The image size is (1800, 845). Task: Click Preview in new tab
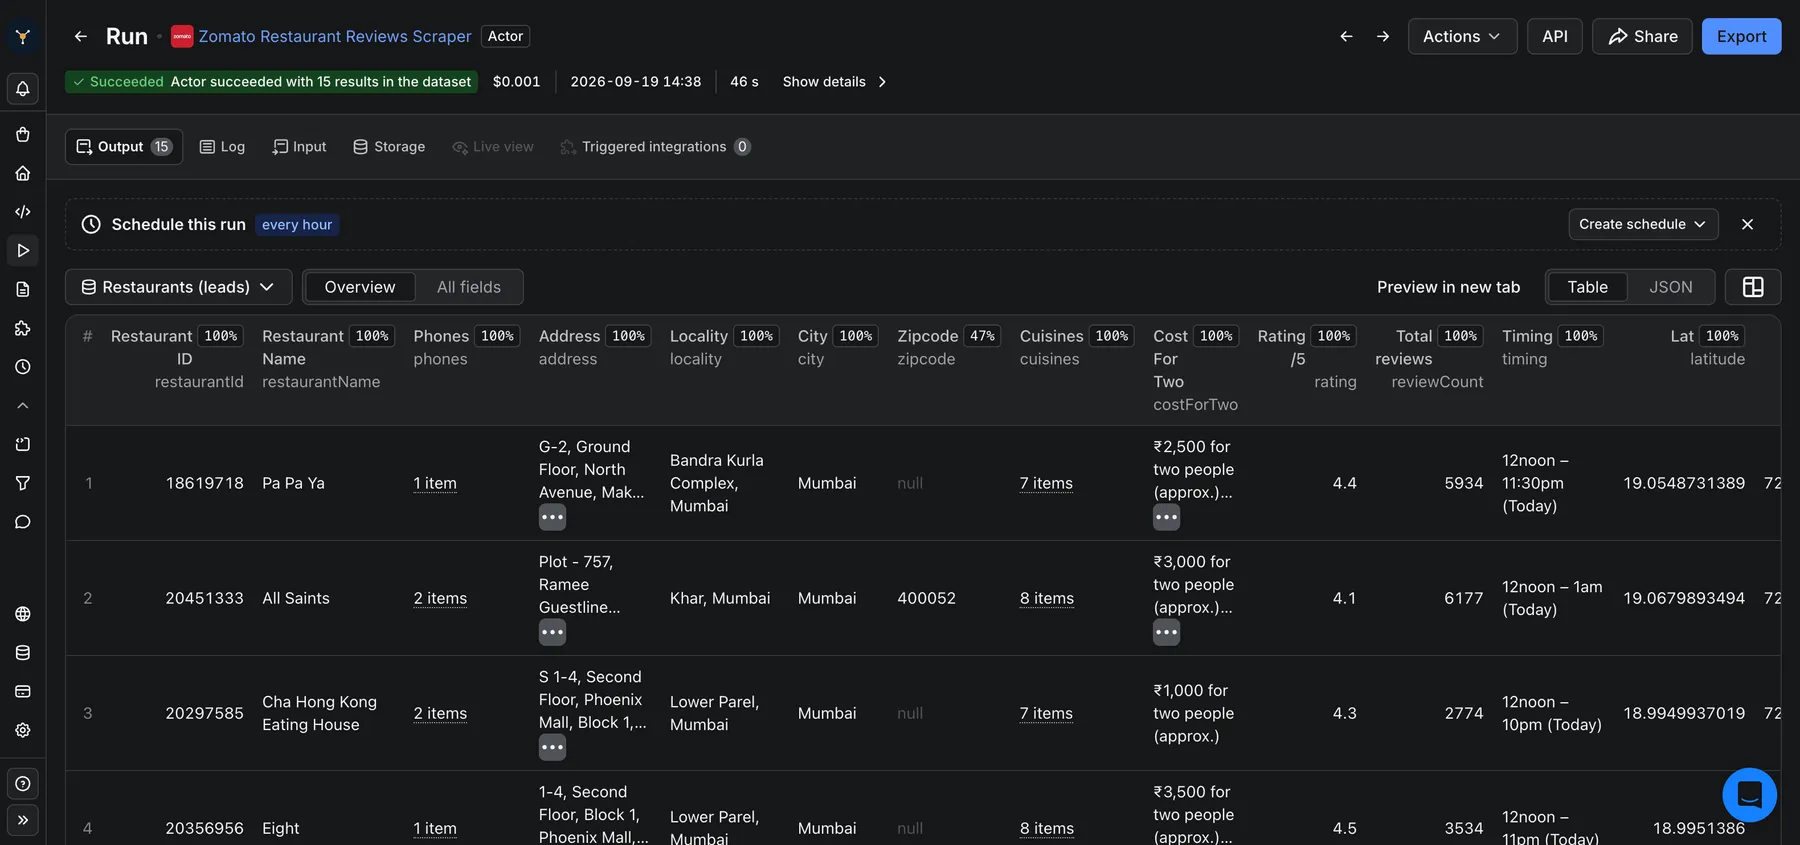click(1448, 287)
